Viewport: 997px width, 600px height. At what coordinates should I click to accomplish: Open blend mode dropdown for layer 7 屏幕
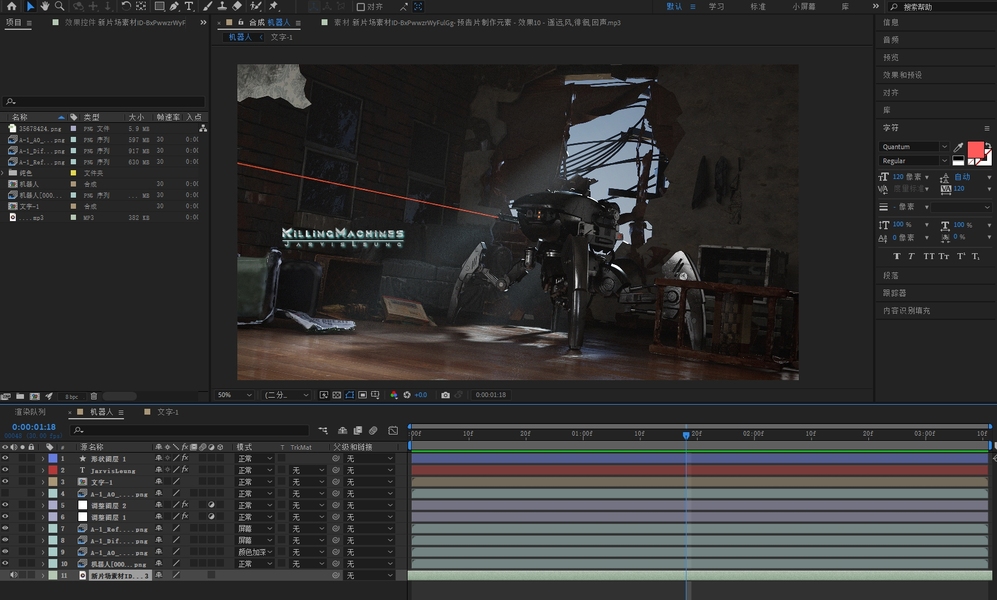click(x=254, y=529)
